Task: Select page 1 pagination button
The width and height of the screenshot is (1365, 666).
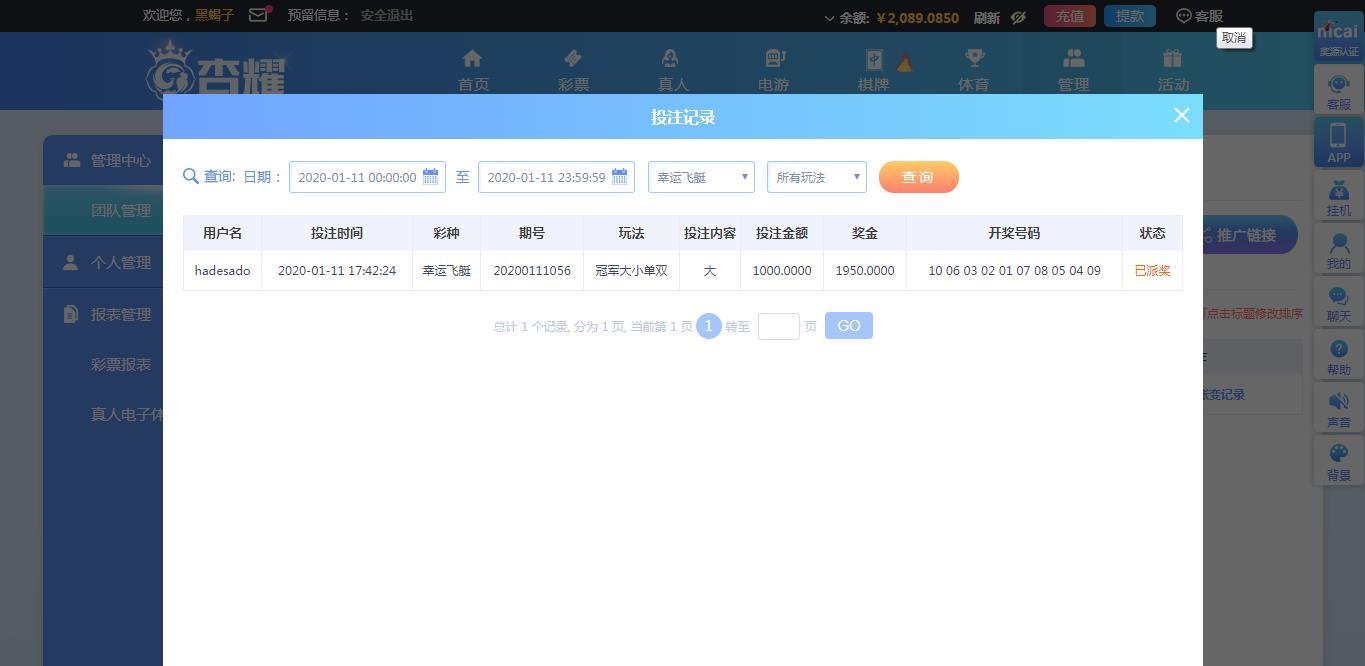Action: pos(708,326)
